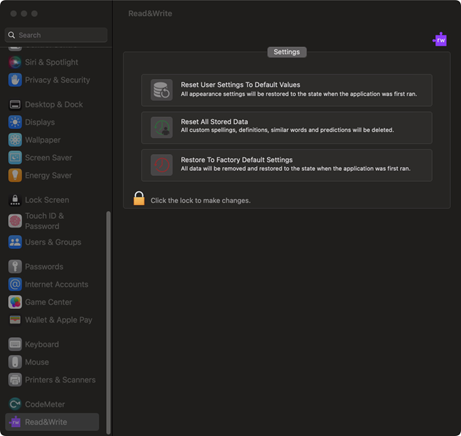Open the Displays sun icon
461x436 pixels.
point(15,122)
